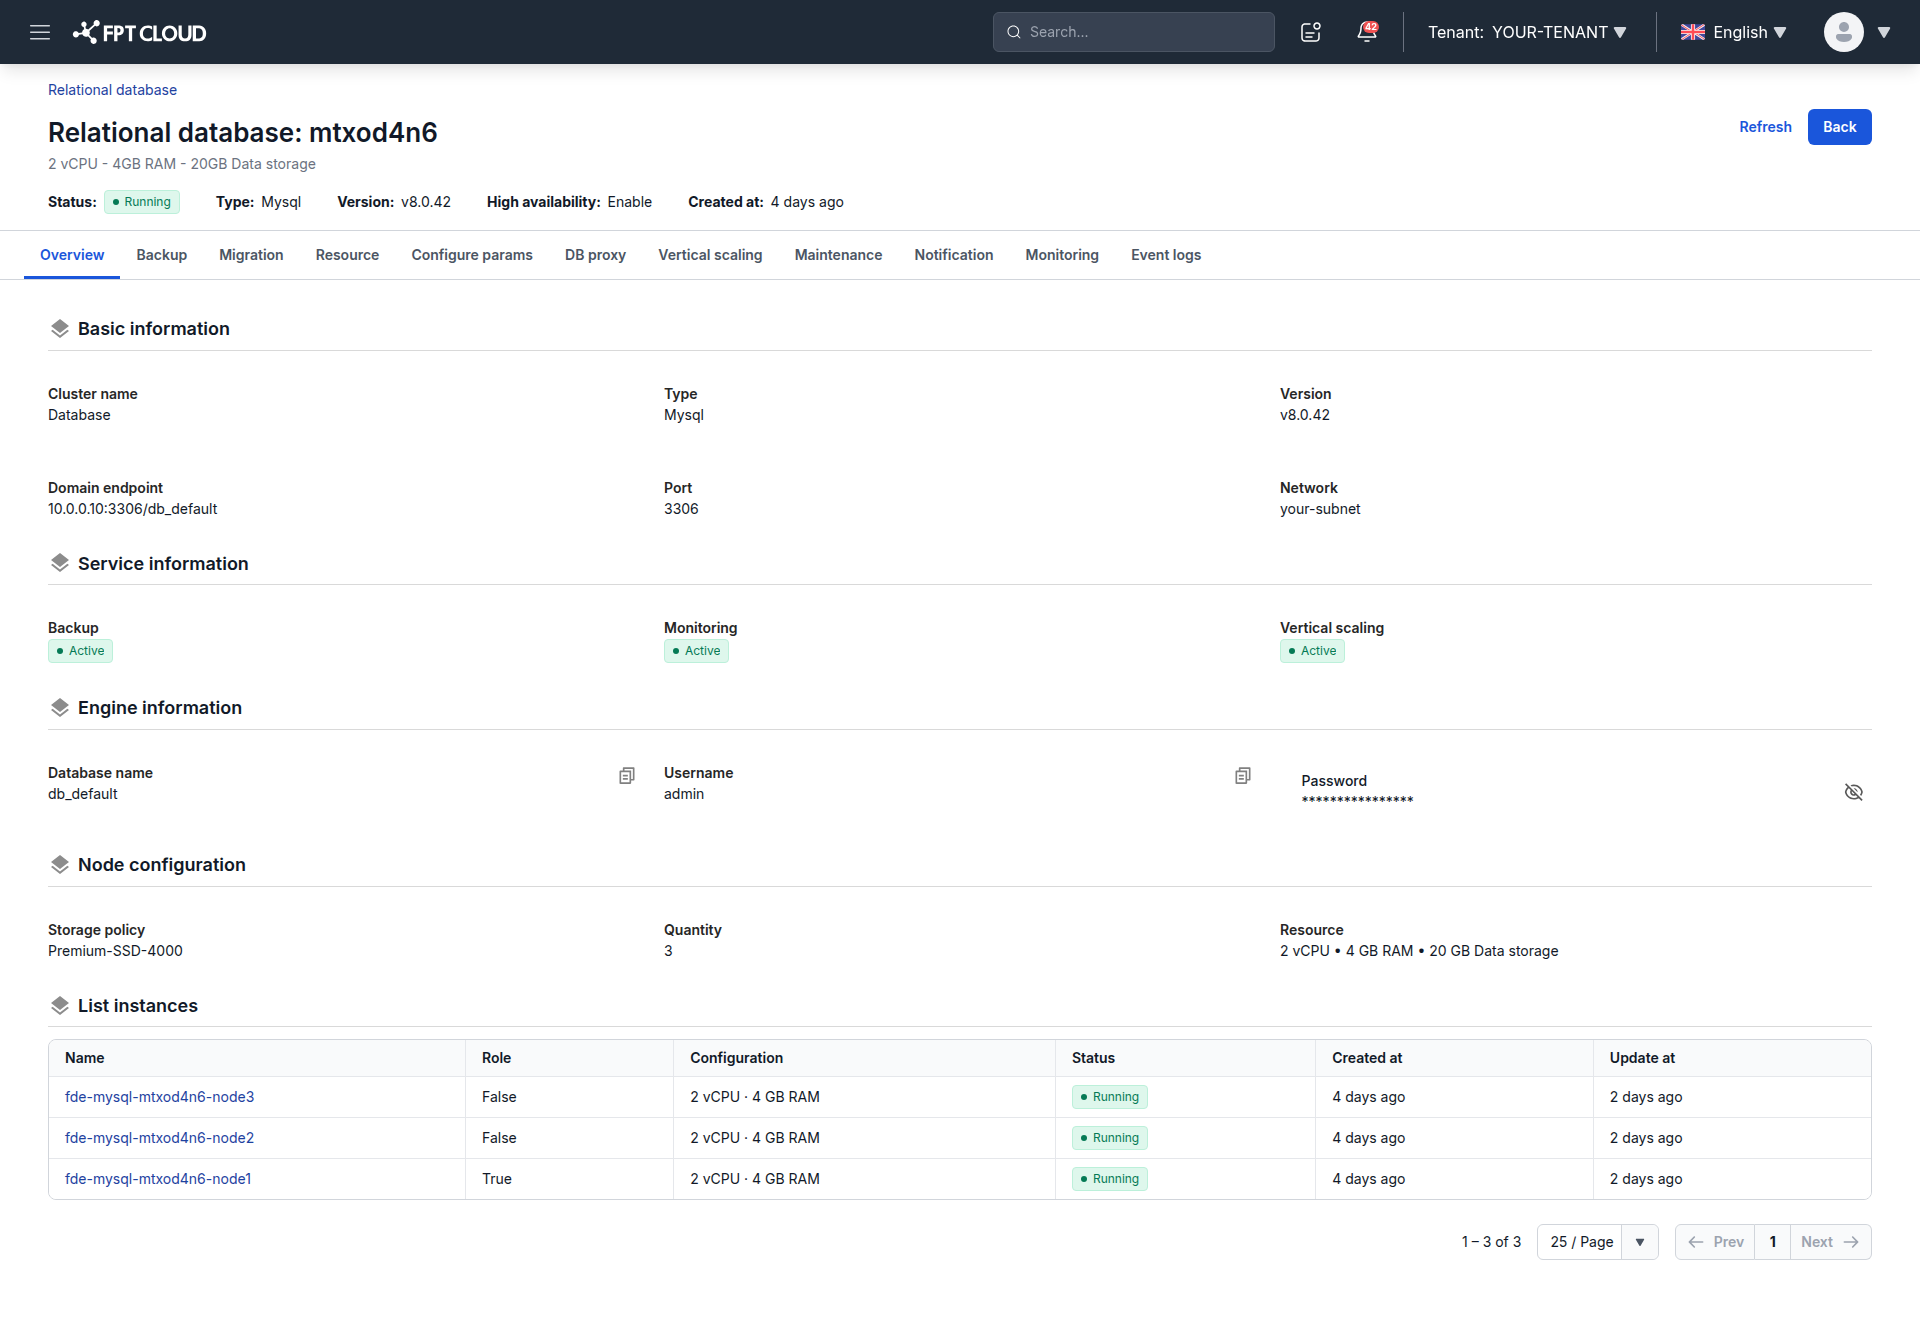Expand the user account menu arrow
Screen dimensions: 1920x1330
1884,32
